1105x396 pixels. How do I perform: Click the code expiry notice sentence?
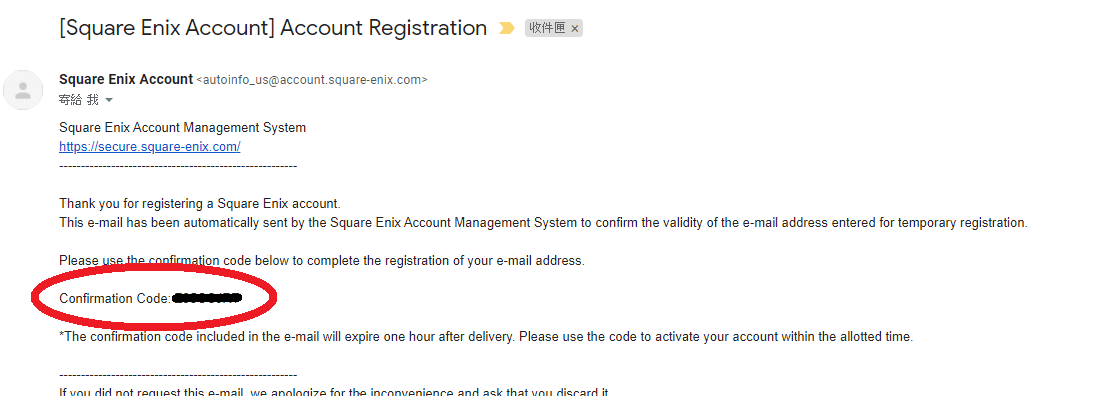486,337
